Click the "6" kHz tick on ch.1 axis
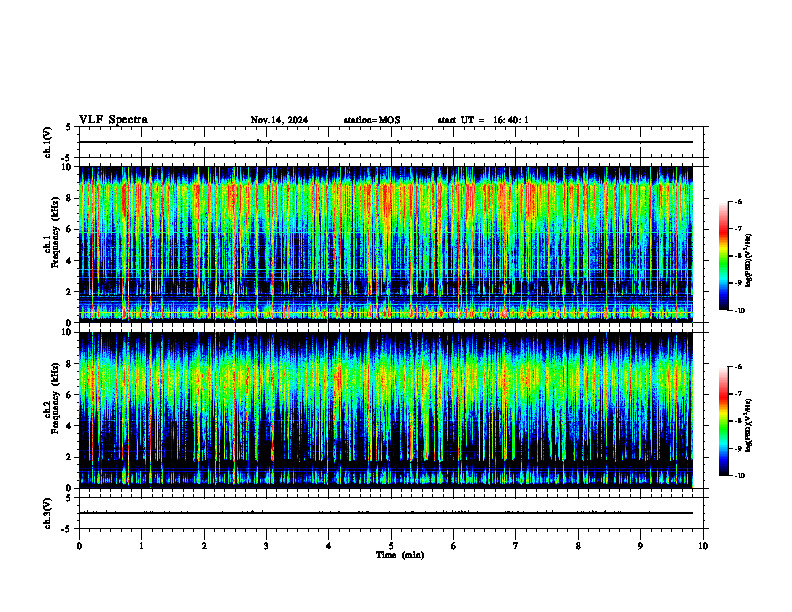The height and width of the screenshot is (612, 792). pyautogui.click(x=70, y=229)
